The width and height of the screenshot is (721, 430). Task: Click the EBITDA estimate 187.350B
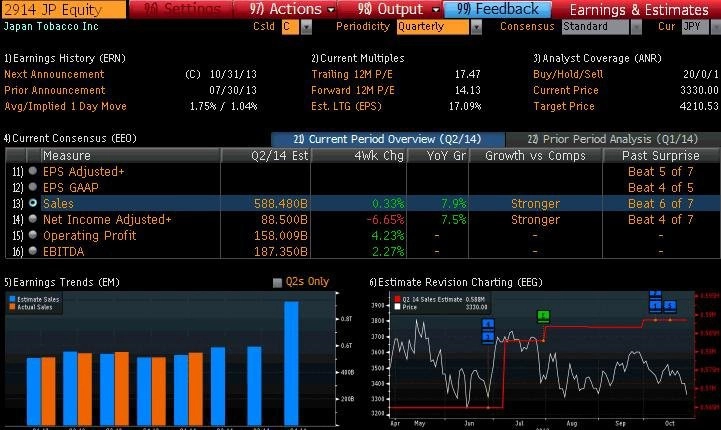point(280,252)
